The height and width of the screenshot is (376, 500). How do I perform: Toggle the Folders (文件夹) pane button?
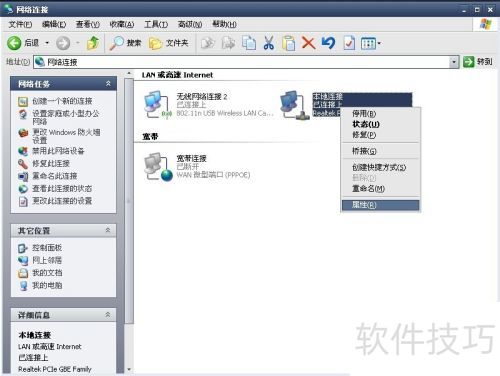tap(169, 43)
